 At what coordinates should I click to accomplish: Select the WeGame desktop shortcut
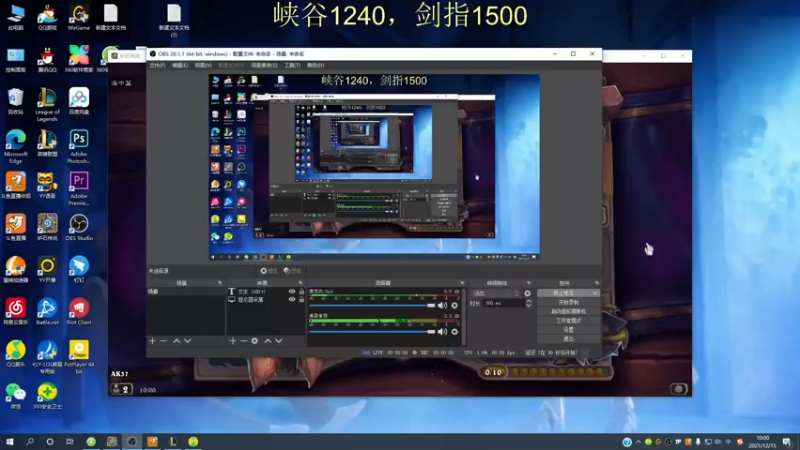coord(79,18)
